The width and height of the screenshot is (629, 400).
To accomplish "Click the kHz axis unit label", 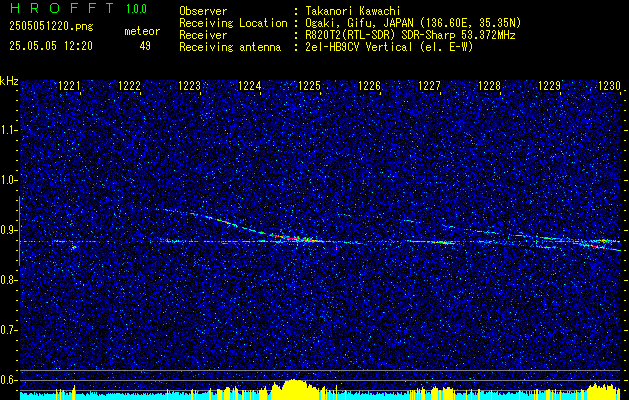I will point(9,81).
